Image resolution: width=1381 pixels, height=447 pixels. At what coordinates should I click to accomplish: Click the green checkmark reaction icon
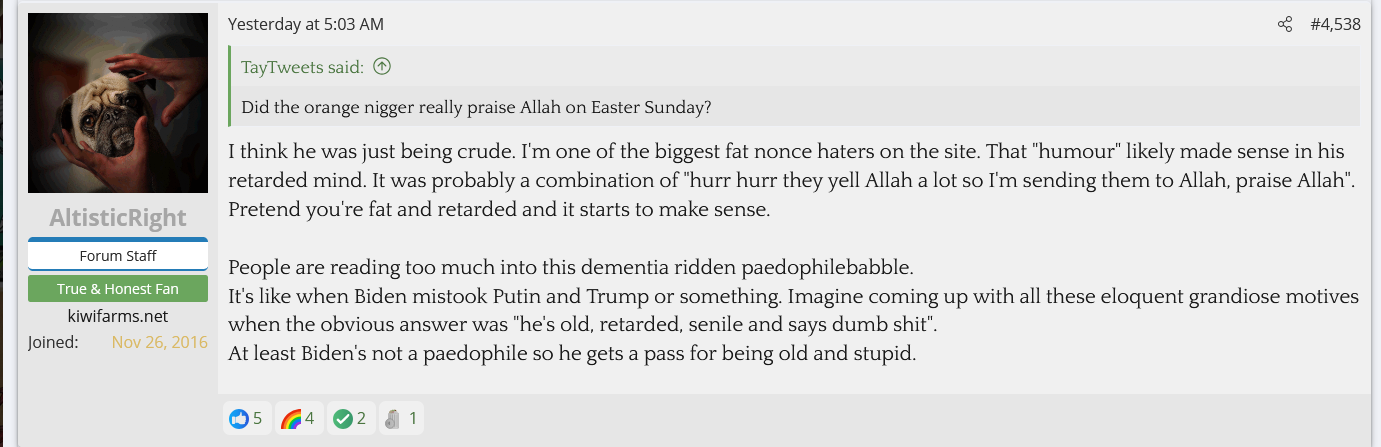point(343,419)
